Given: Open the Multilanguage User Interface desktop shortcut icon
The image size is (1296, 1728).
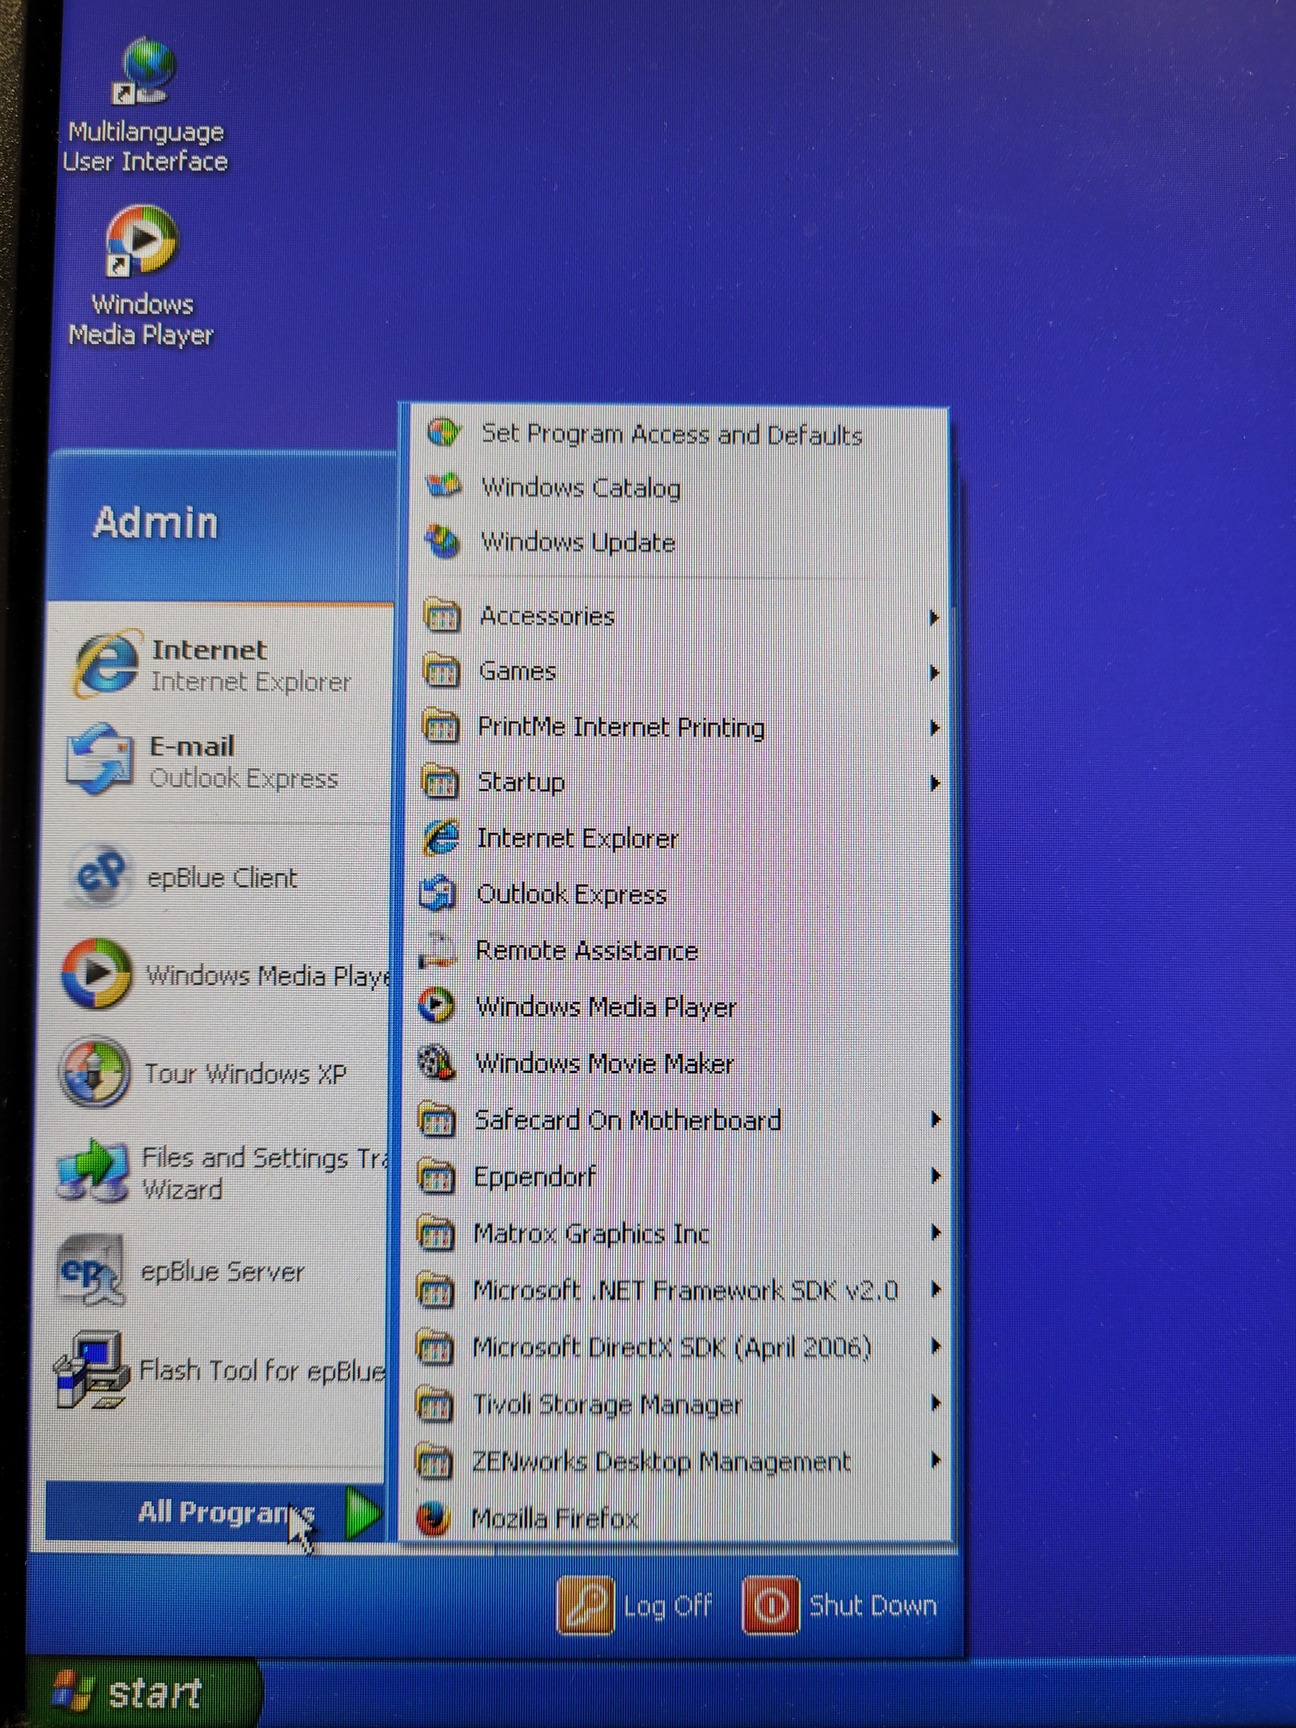Looking at the screenshot, I should pos(146,72).
